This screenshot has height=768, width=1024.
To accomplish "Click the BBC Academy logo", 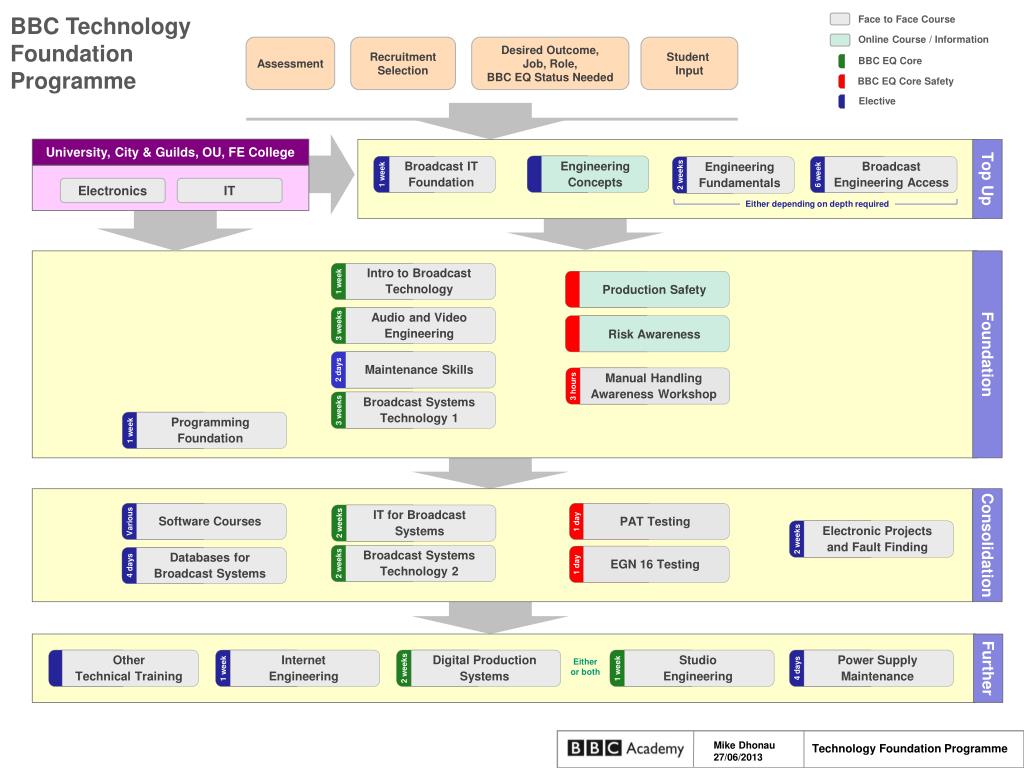I will [625, 748].
